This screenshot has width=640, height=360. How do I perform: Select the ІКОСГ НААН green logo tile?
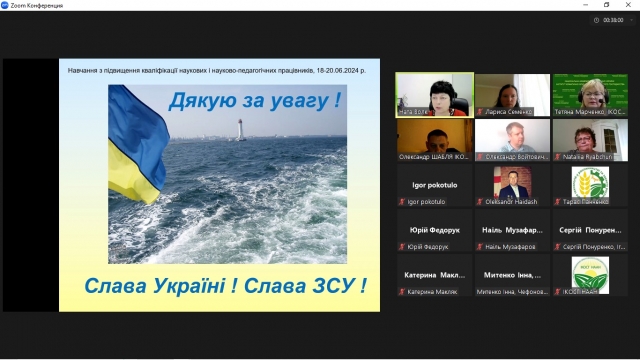tap(590, 276)
